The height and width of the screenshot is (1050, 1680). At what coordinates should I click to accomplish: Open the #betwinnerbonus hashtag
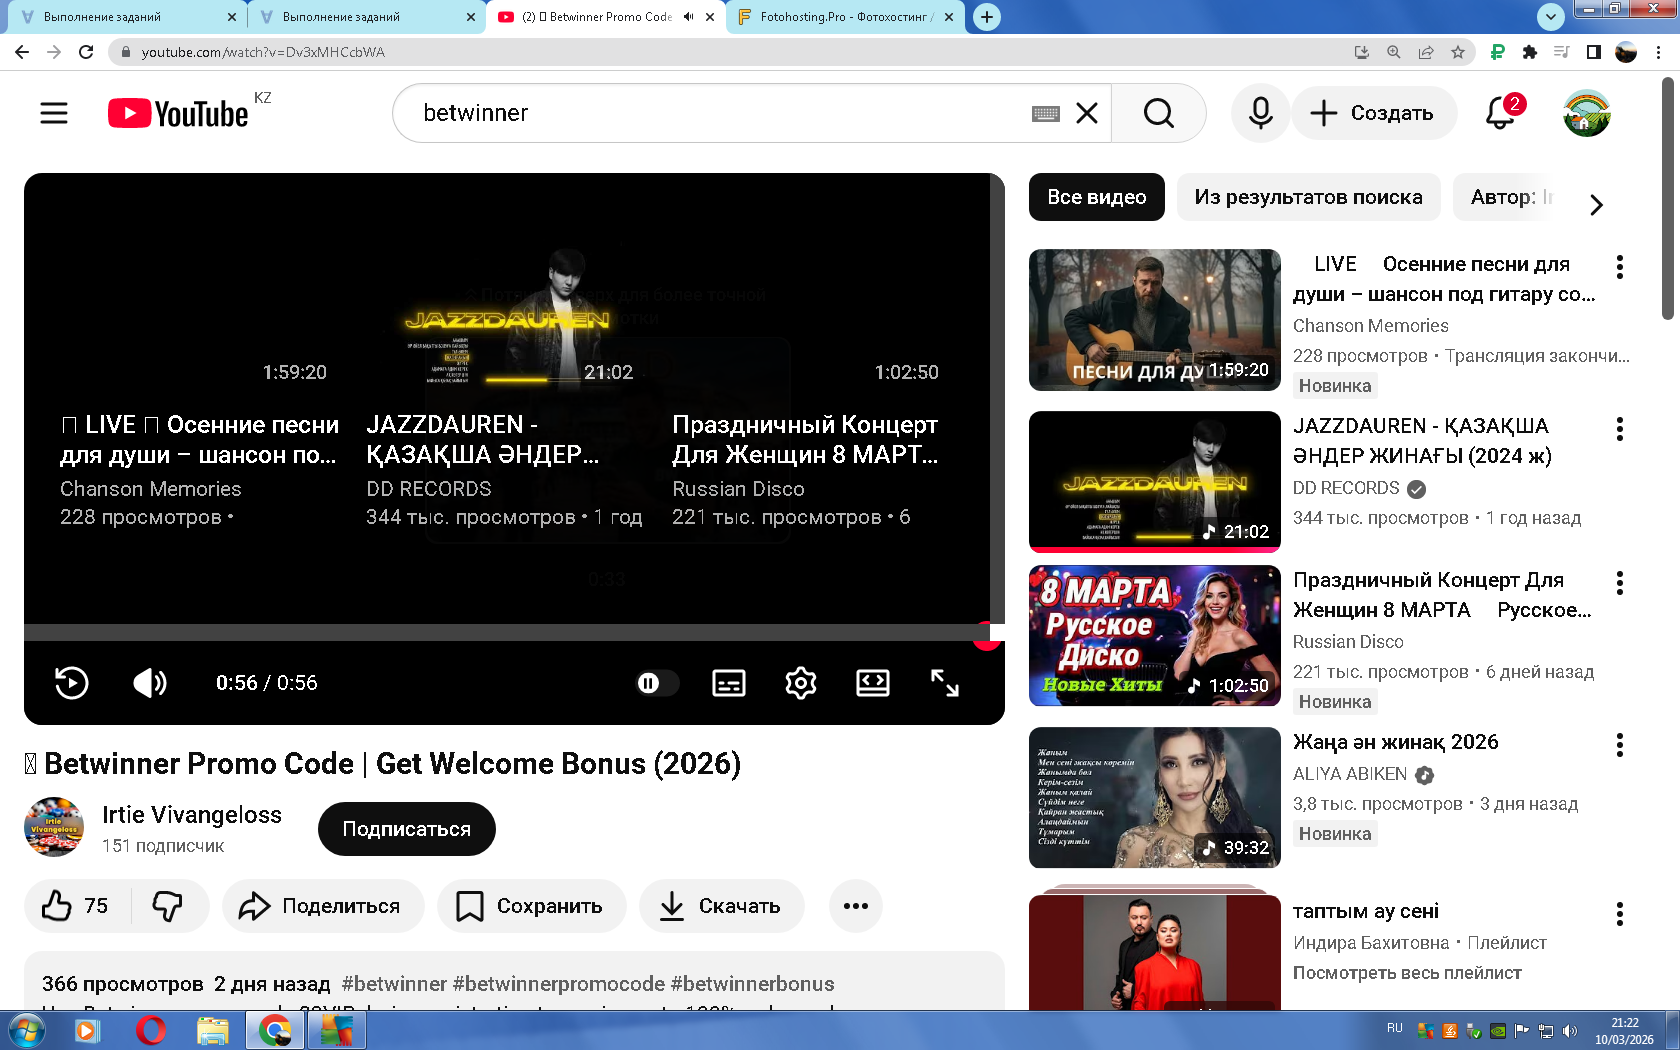click(753, 984)
